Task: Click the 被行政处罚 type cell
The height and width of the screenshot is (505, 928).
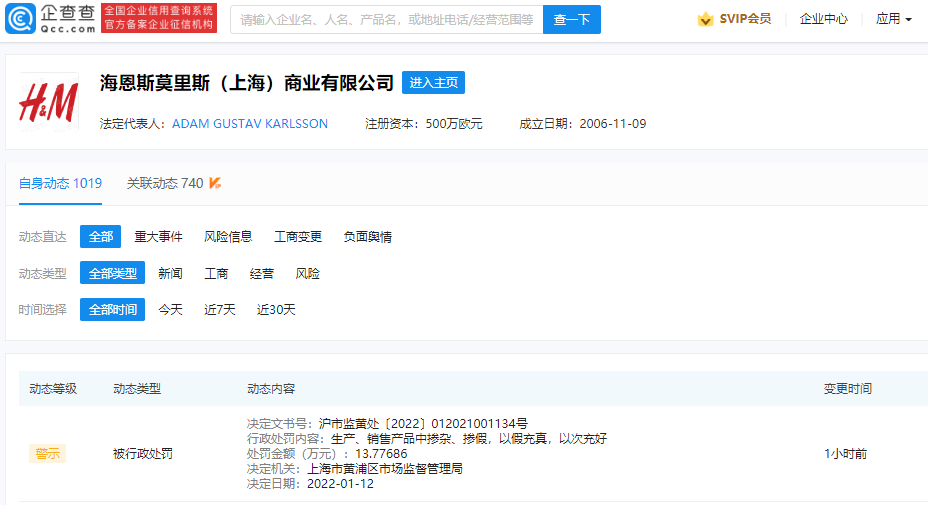Action: click(x=143, y=454)
